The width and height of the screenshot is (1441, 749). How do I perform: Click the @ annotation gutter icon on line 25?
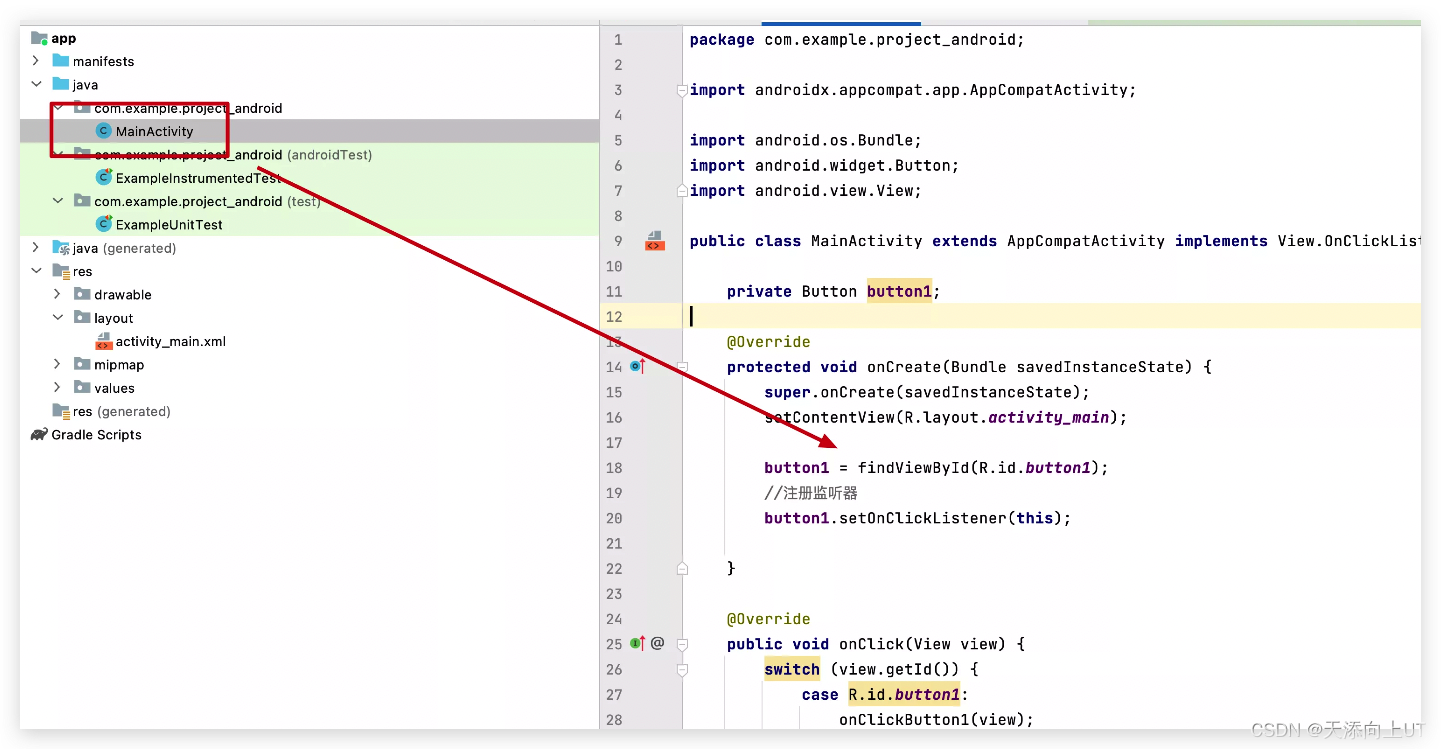[657, 643]
